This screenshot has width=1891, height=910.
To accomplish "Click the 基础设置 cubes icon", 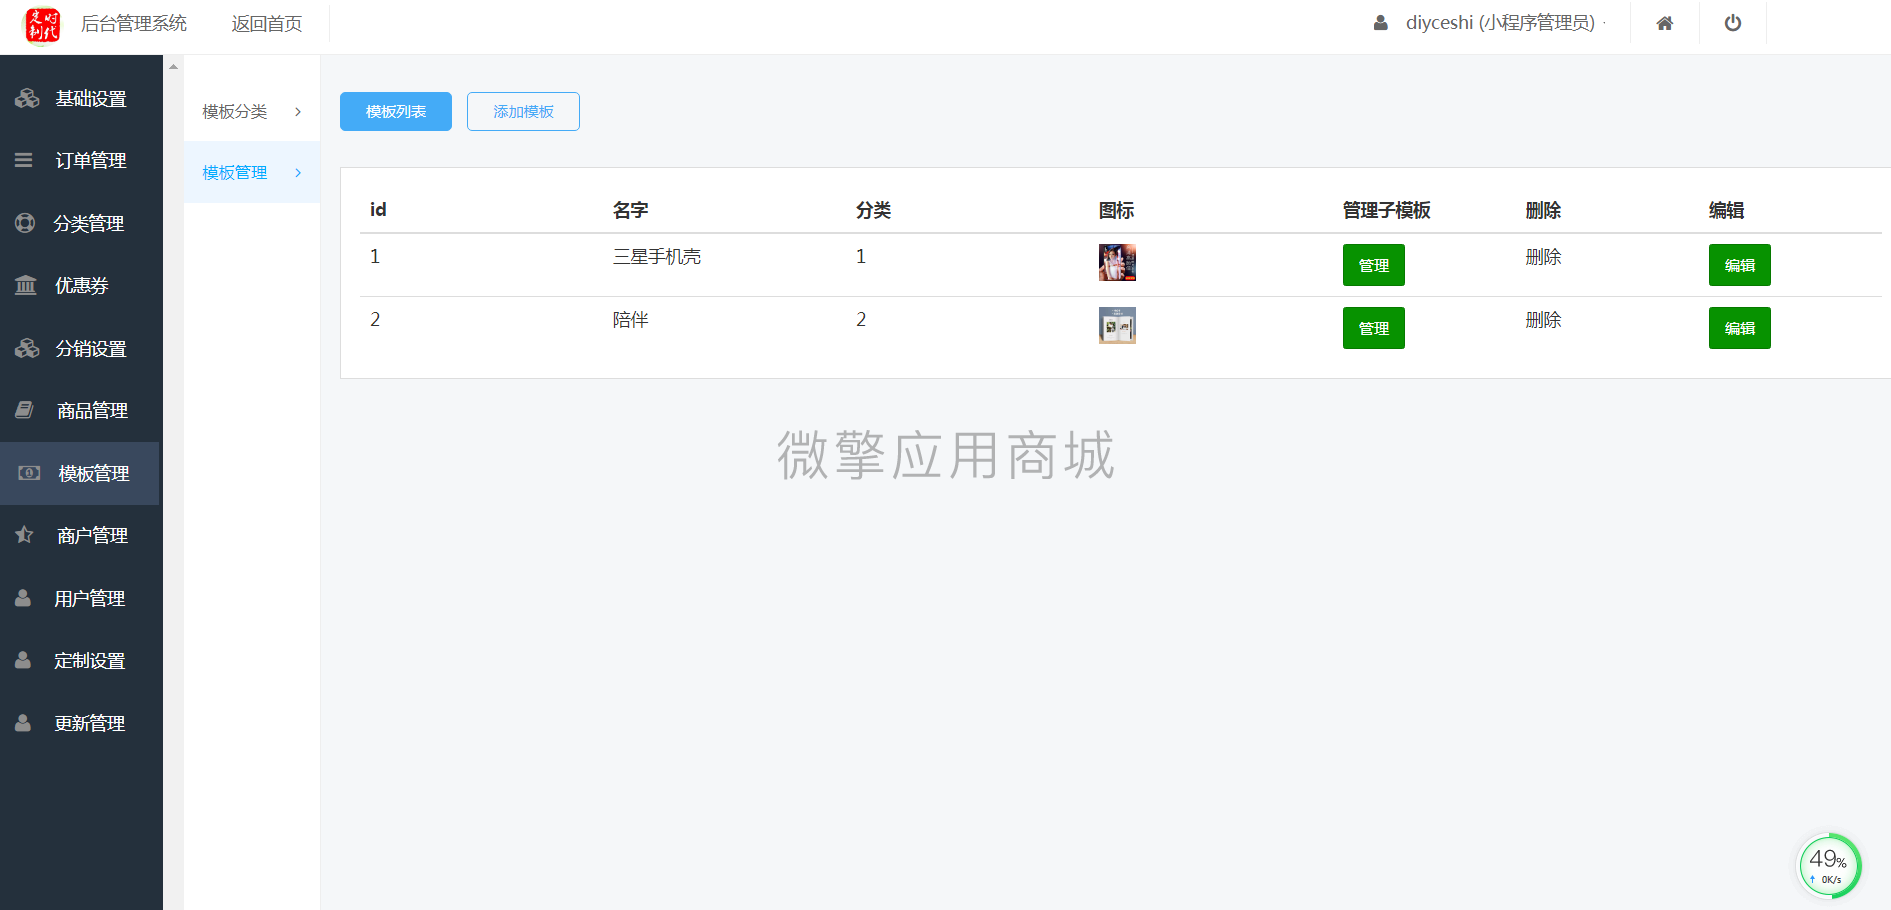I will (x=27, y=98).
